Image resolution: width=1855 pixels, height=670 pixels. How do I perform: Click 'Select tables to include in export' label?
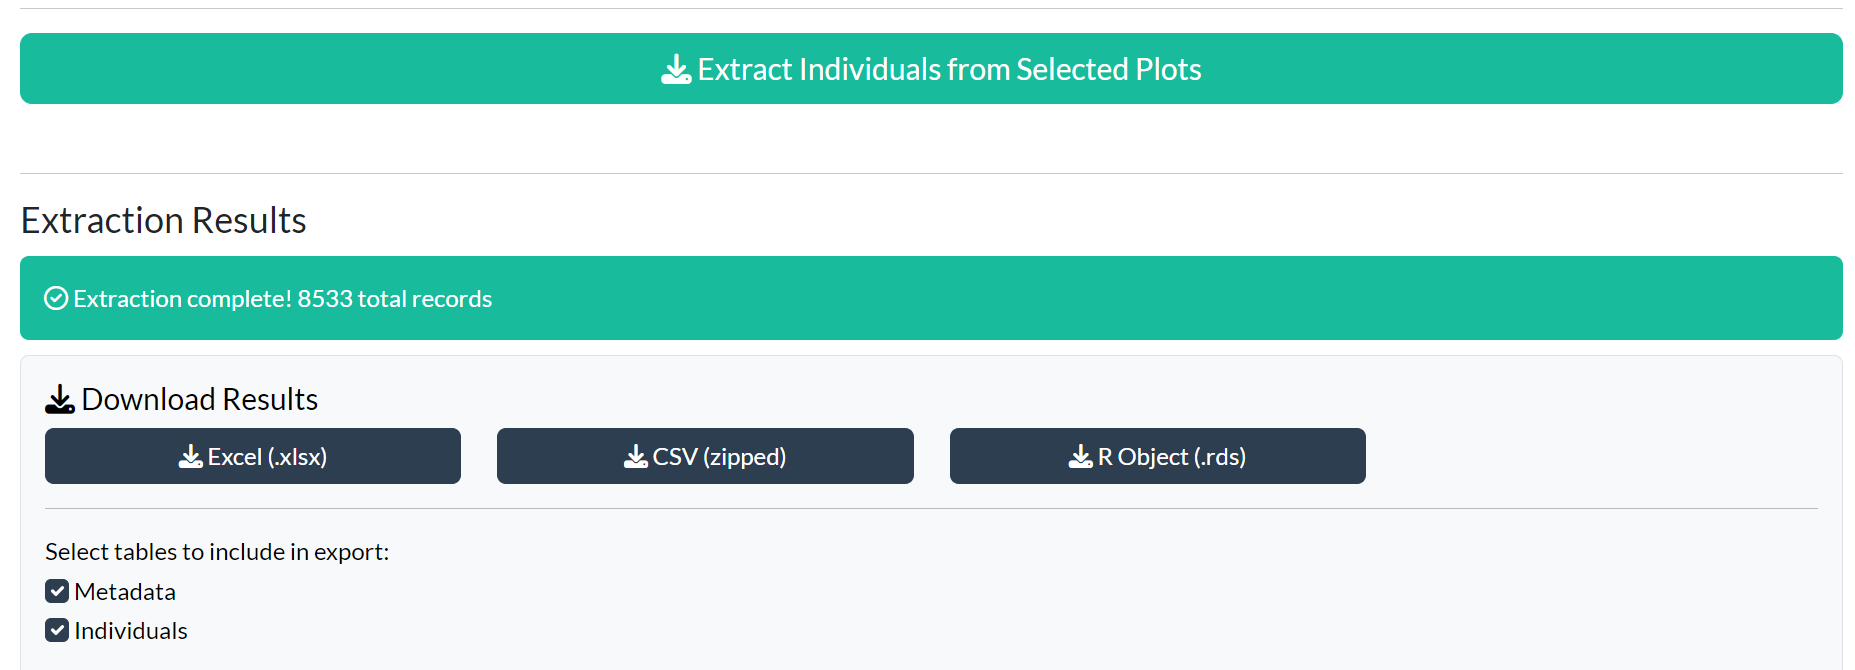tap(217, 552)
